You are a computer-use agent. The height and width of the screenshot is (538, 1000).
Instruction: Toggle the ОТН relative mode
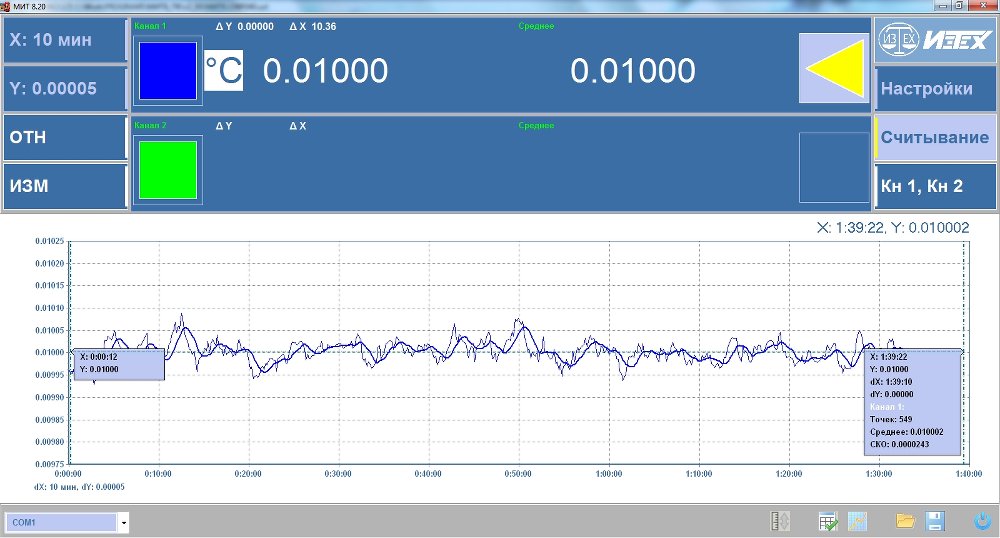[x=64, y=137]
